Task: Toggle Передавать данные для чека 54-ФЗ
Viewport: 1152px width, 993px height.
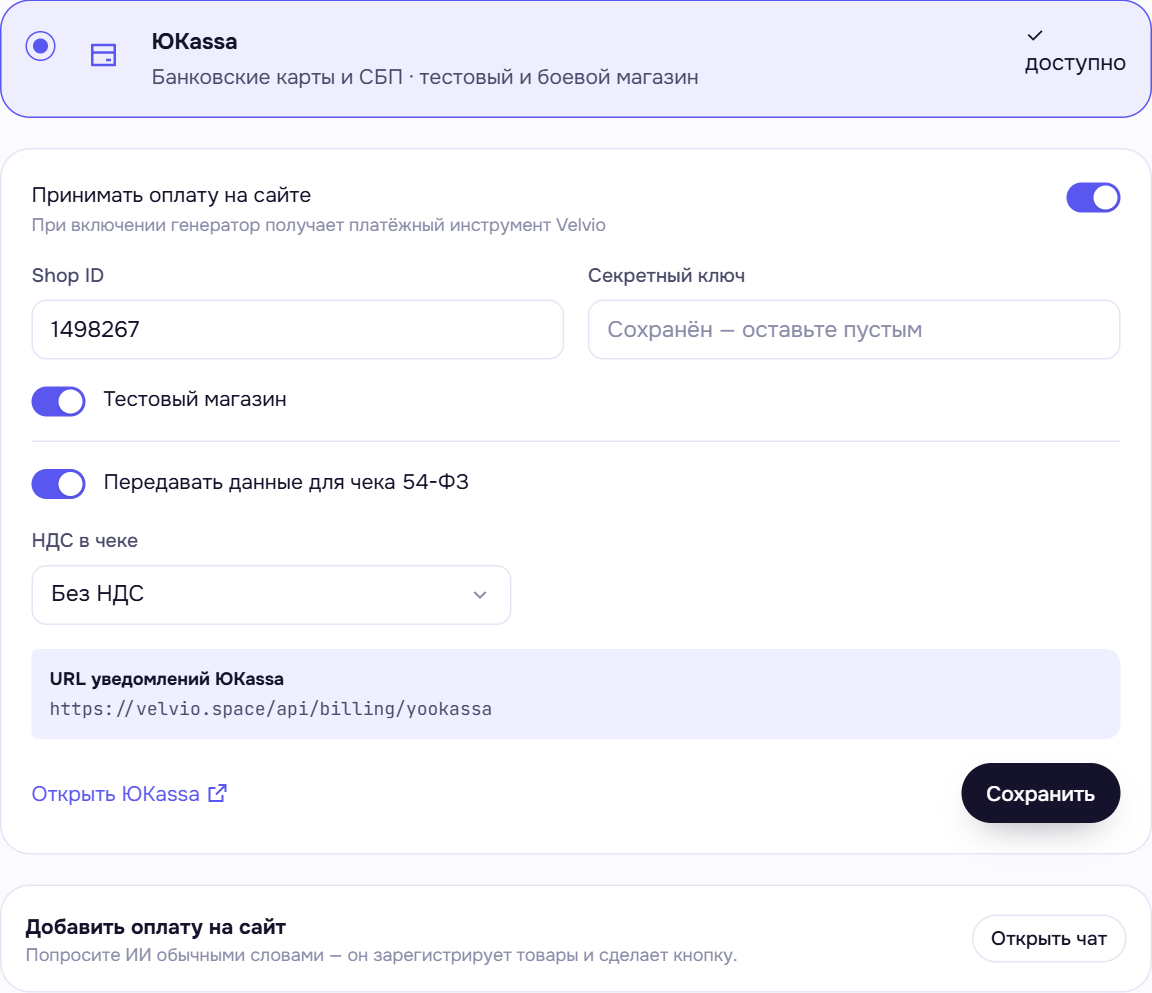Action: click(x=58, y=483)
